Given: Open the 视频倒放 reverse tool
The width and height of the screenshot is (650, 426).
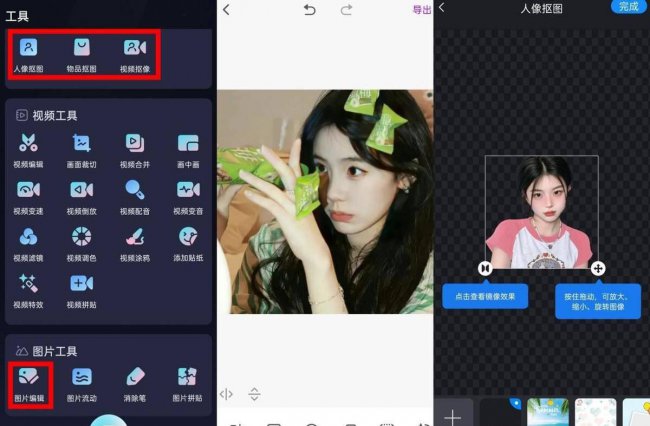Looking at the screenshot, I should (x=82, y=197).
